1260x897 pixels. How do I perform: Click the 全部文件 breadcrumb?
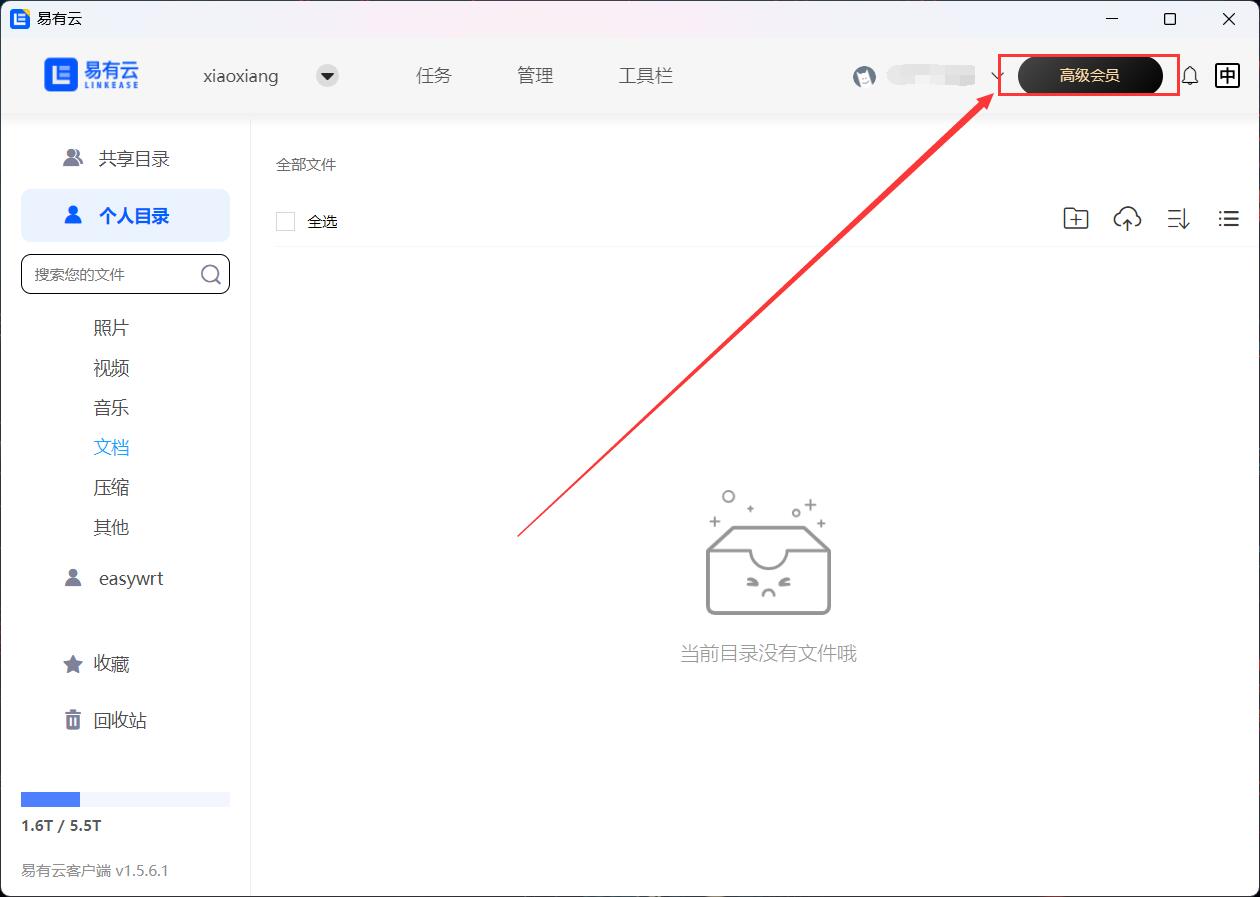[x=306, y=165]
